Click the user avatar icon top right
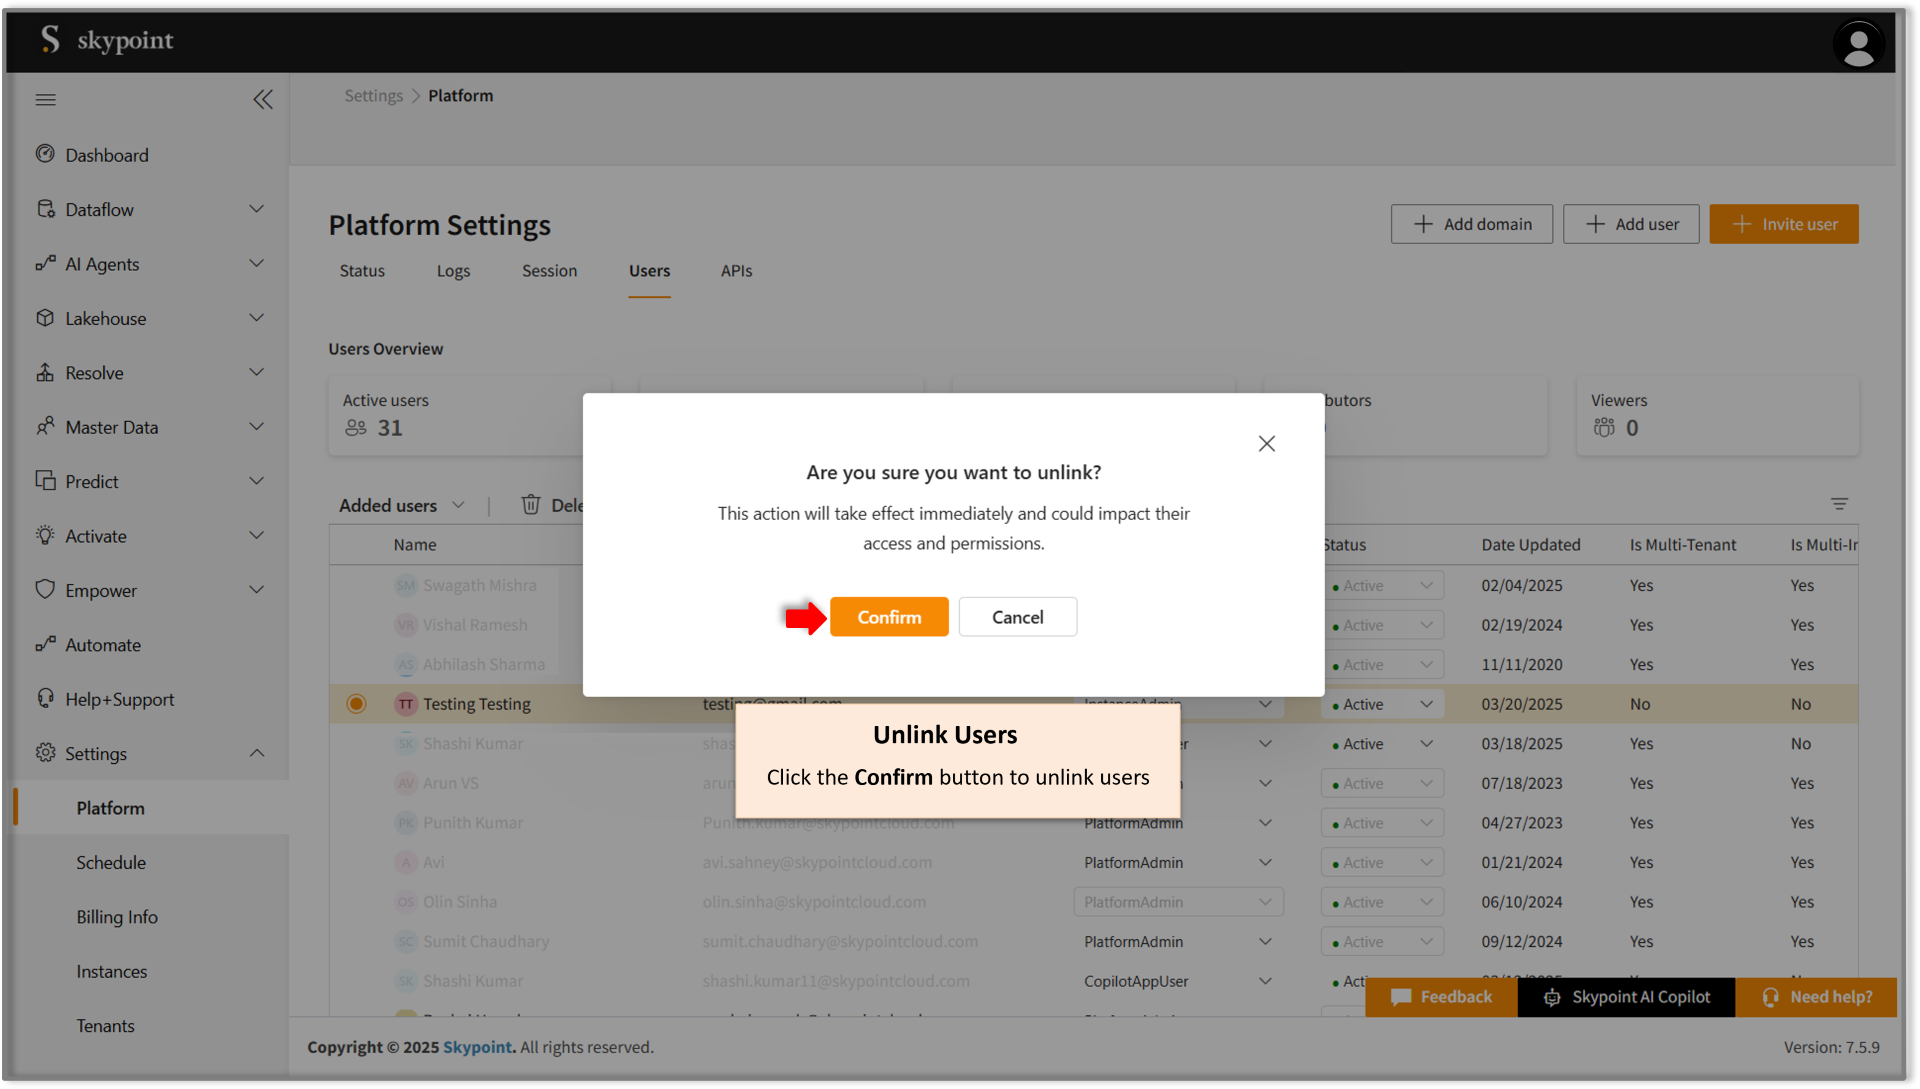This screenshot has height=1089, width=1920. [1858, 44]
